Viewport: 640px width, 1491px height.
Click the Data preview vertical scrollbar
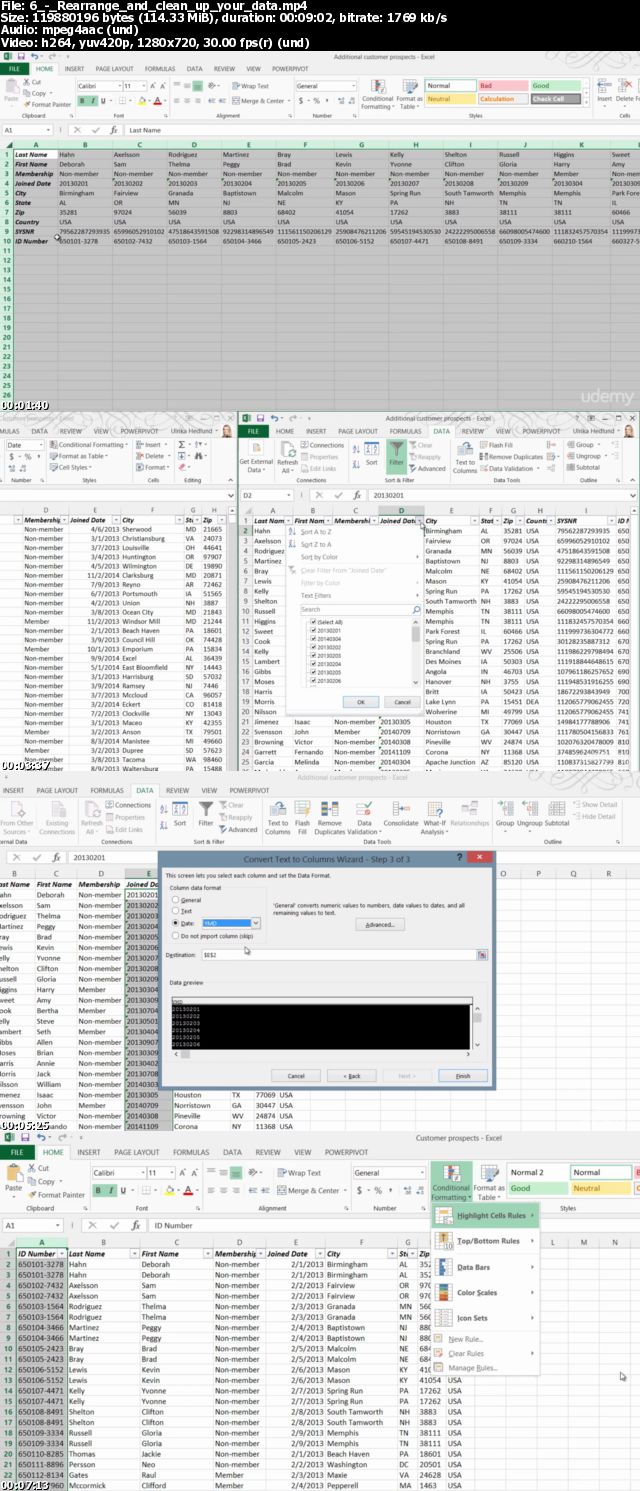coord(477,1028)
